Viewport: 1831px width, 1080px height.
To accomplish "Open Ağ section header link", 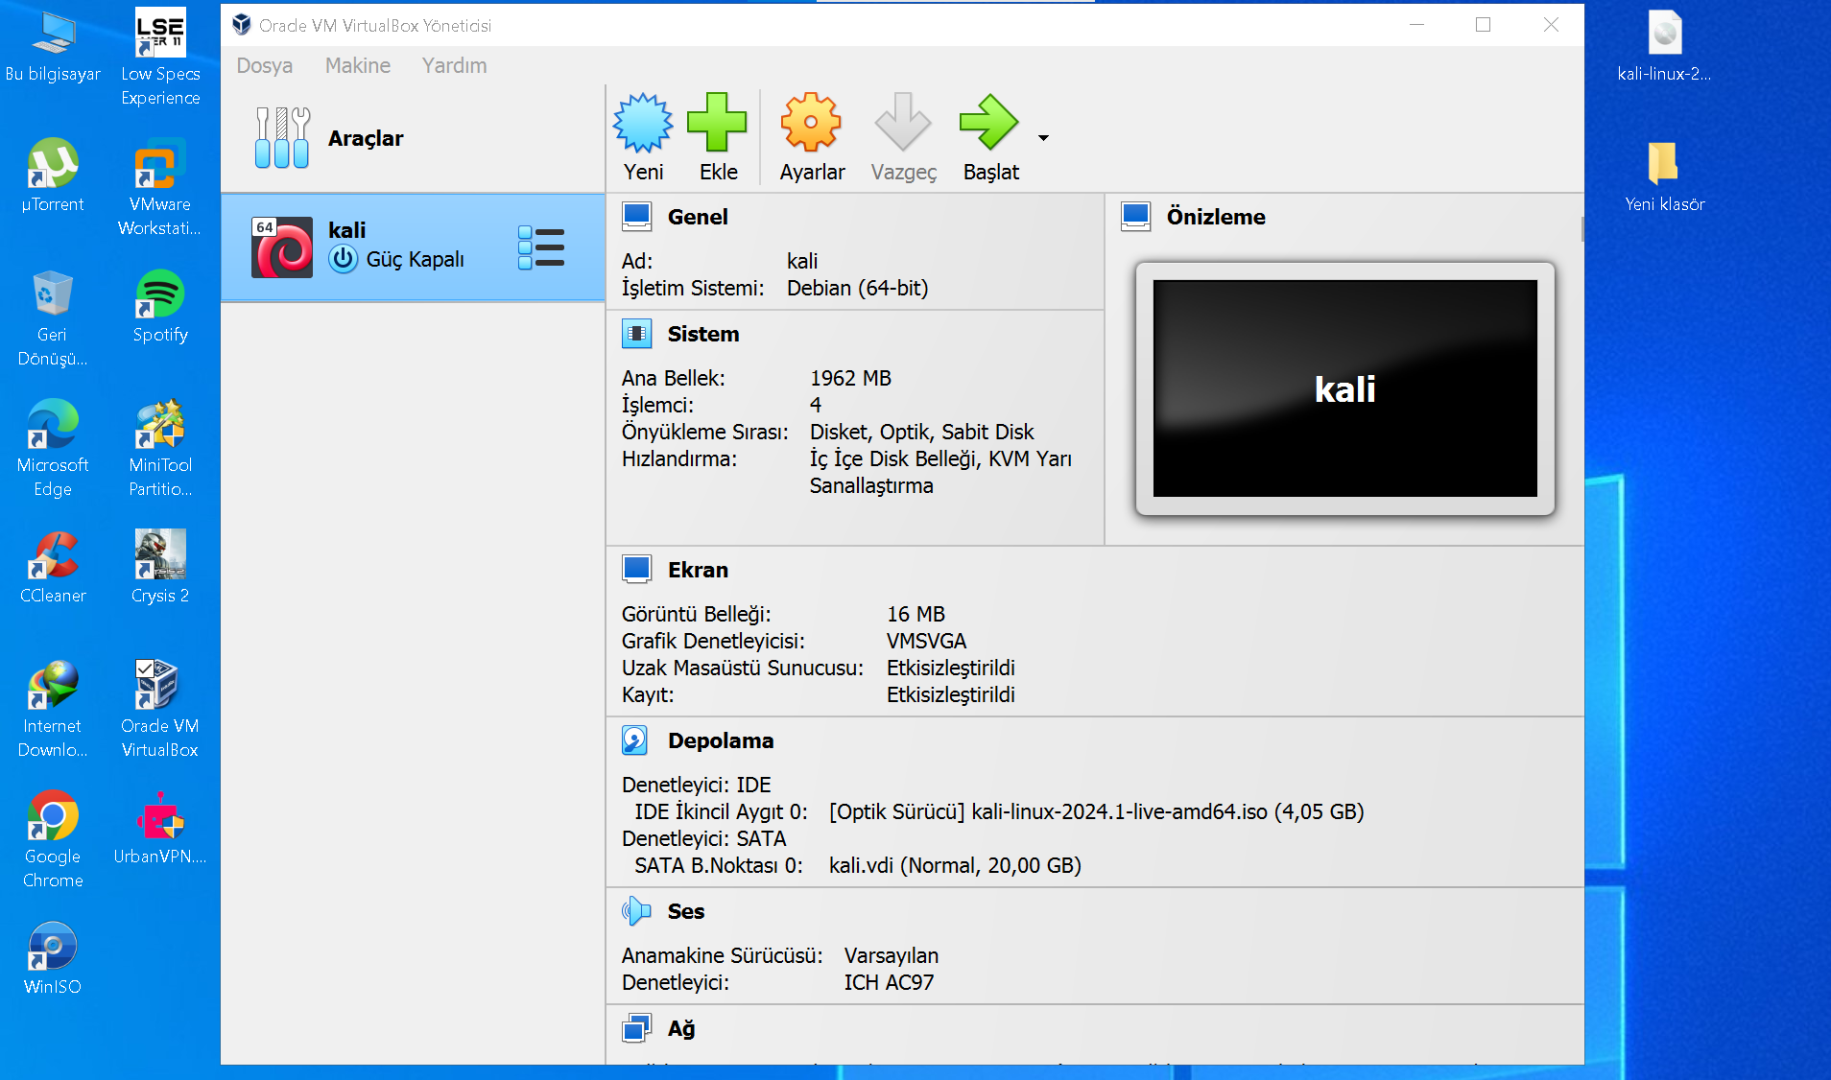I will pos(680,1028).
